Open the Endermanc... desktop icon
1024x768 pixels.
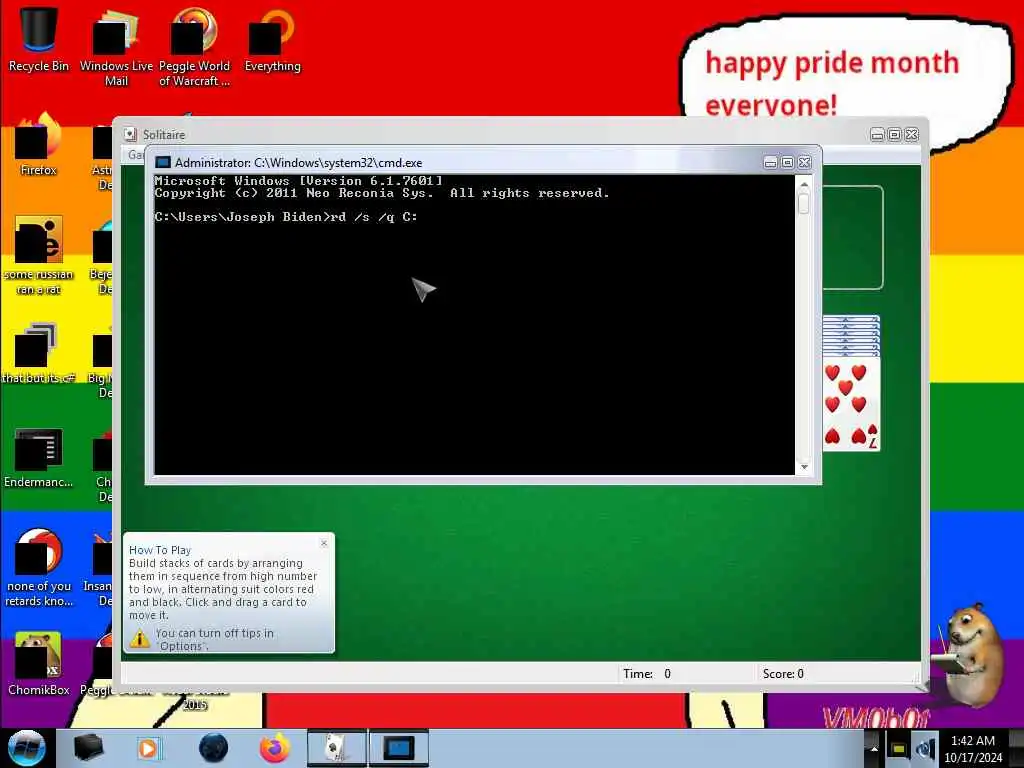click(39, 457)
